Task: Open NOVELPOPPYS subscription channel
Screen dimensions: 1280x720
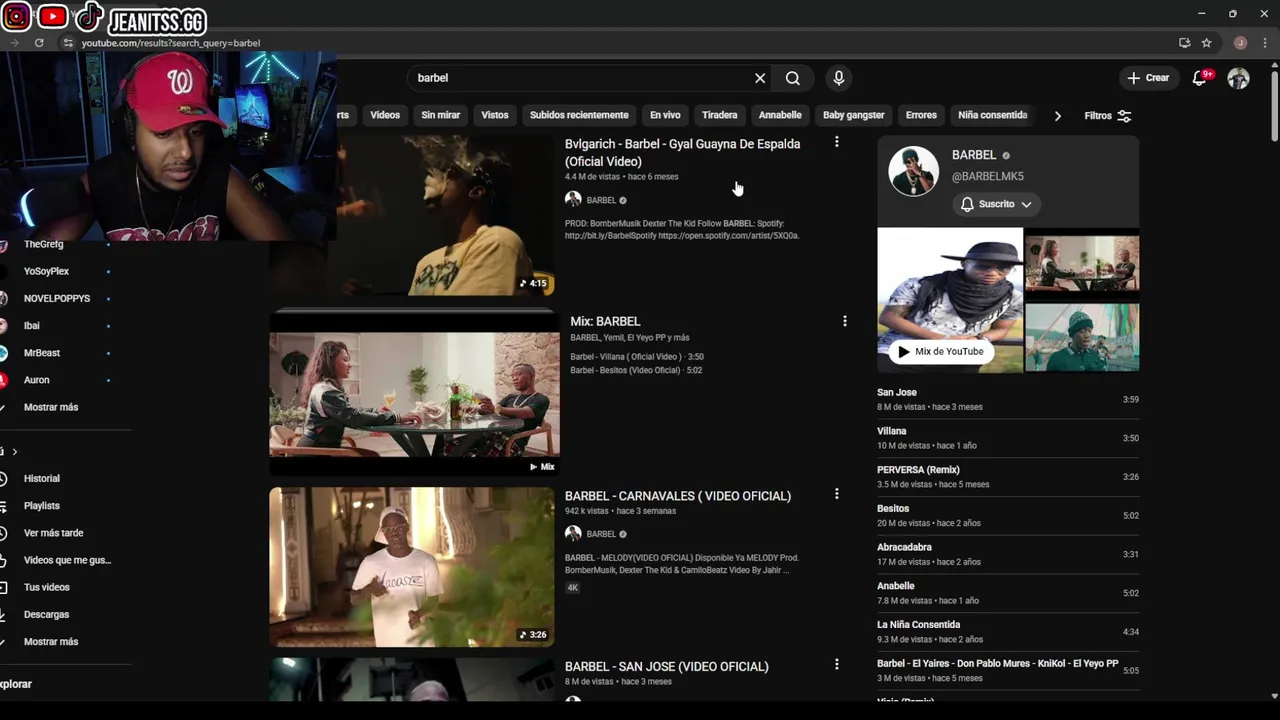Action: pos(58,298)
